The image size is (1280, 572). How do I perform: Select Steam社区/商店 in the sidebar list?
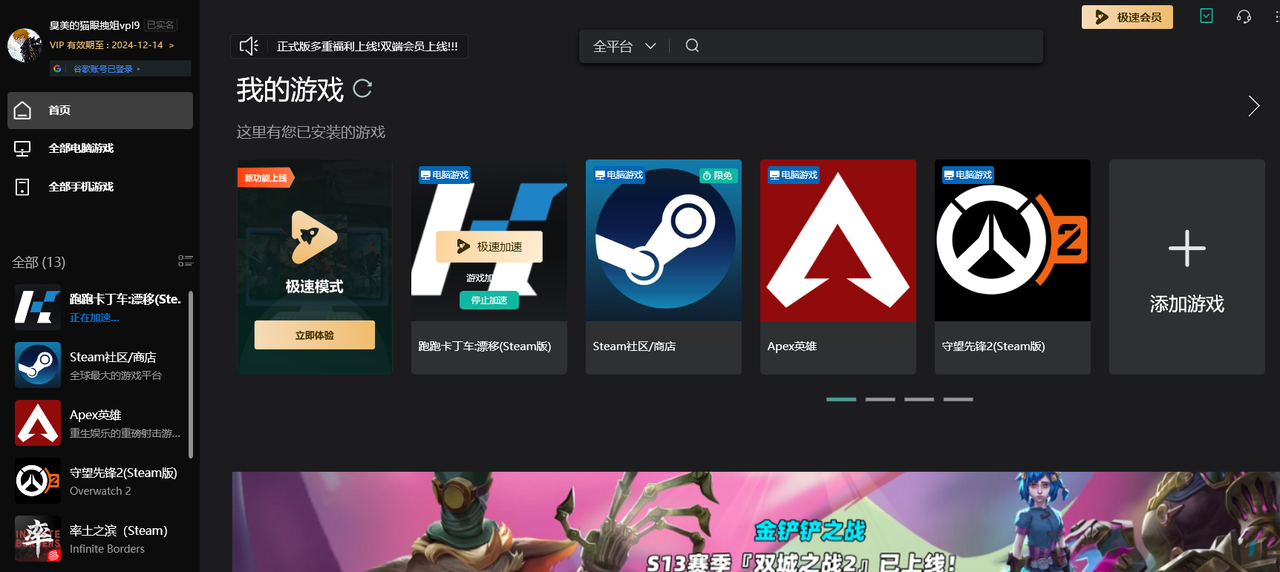98,365
